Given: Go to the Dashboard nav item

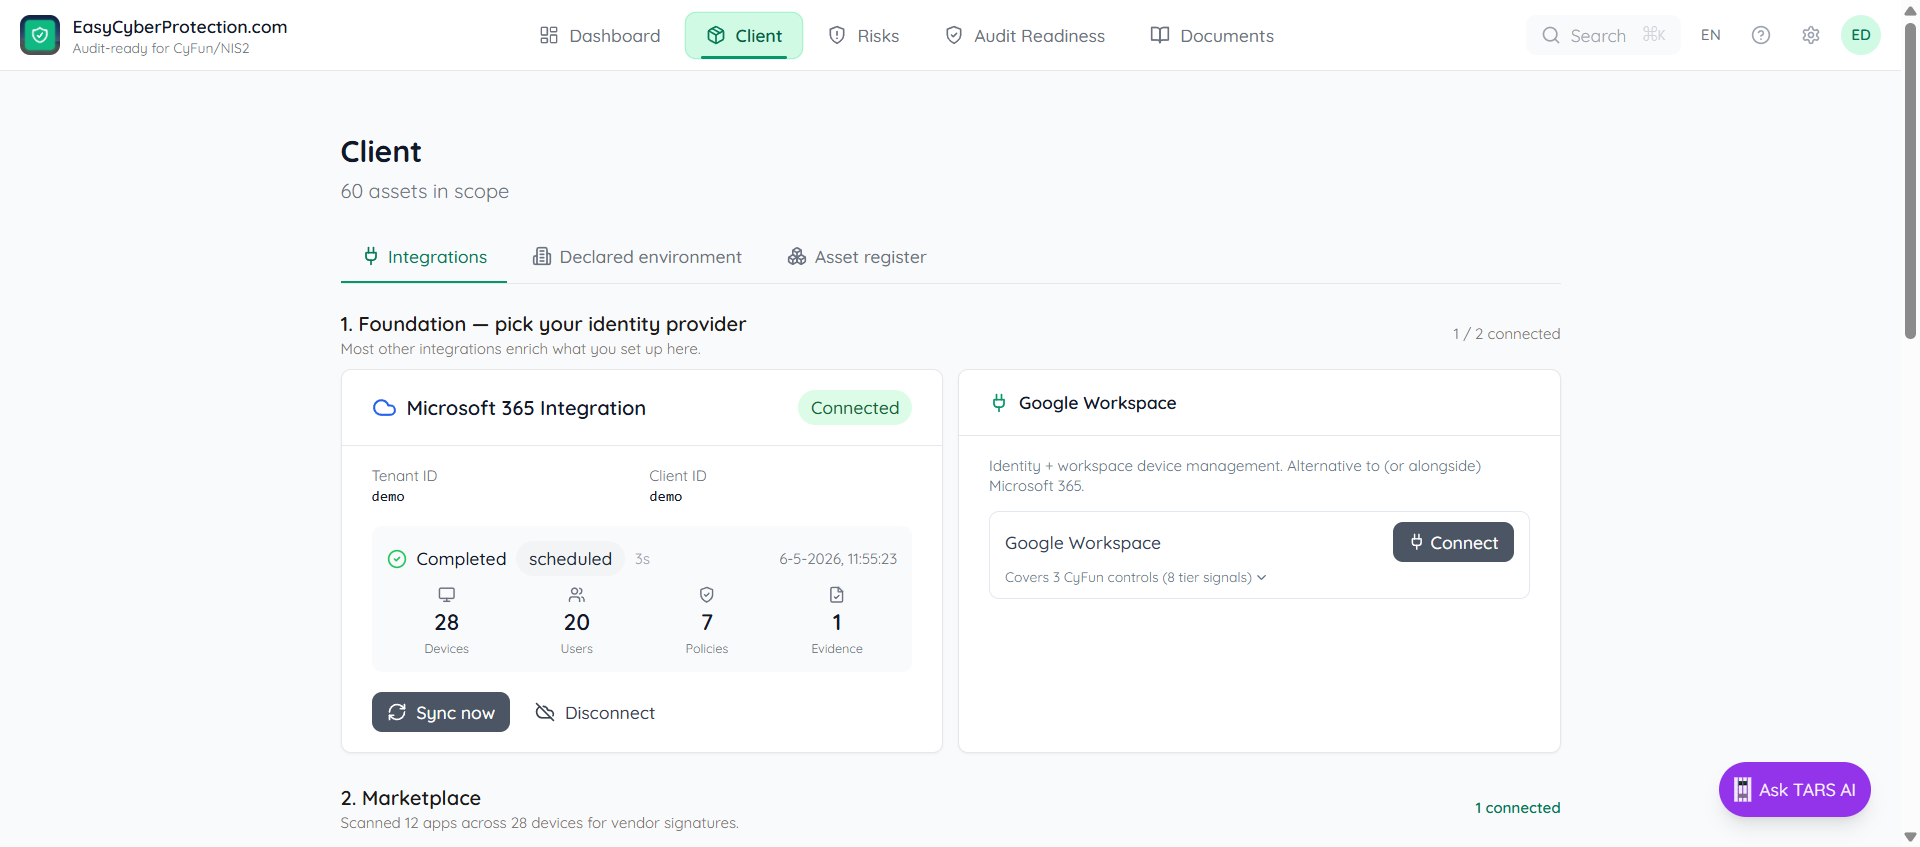Looking at the screenshot, I should [x=600, y=35].
